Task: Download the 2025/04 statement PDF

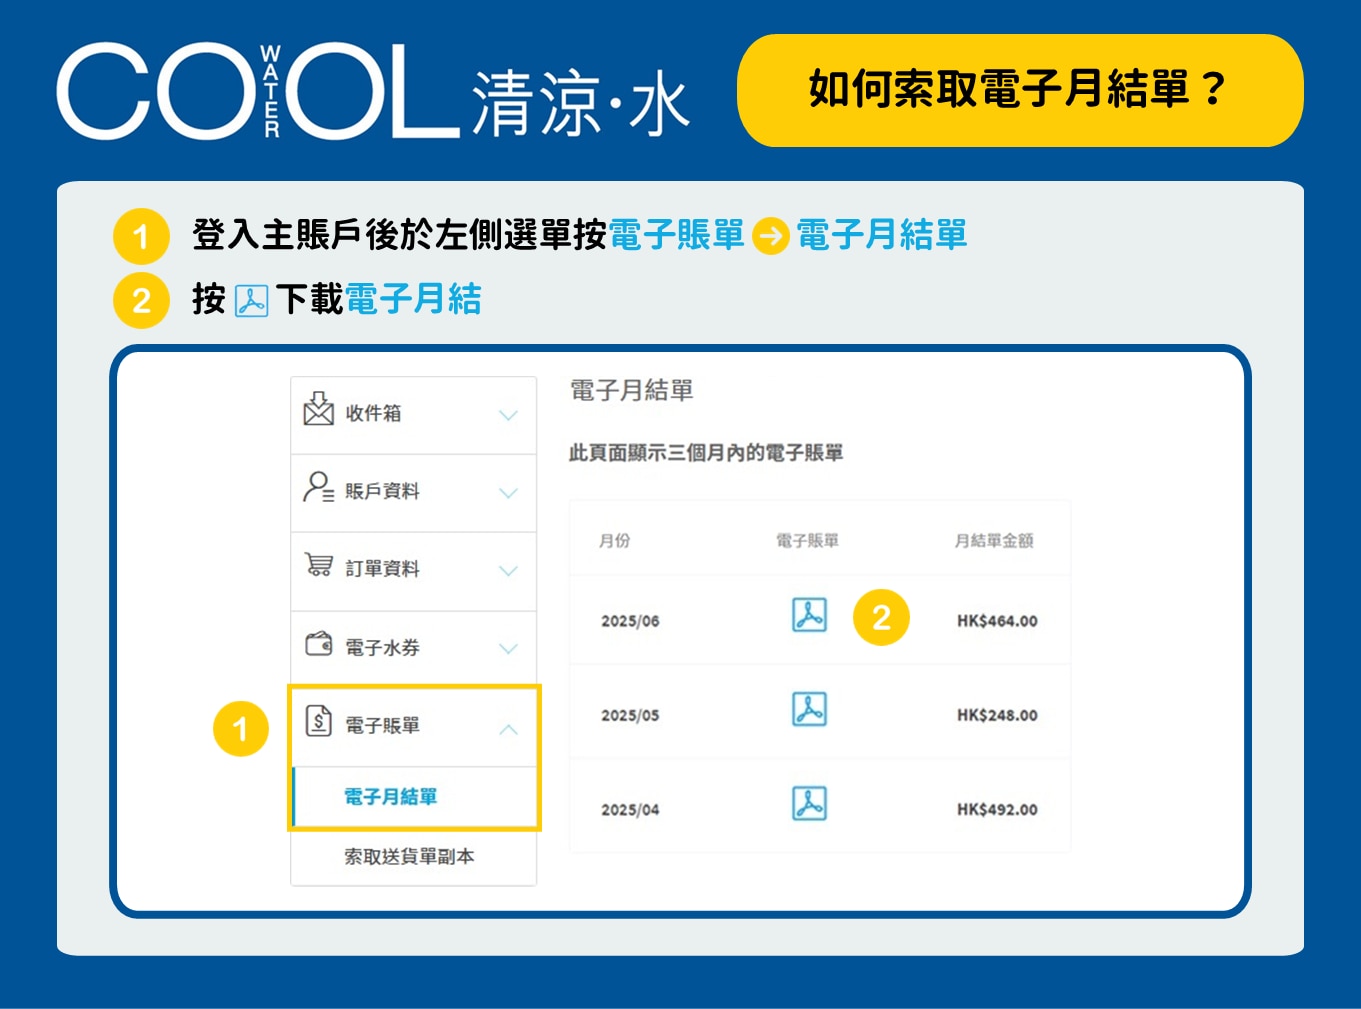Action: tap(809, 803)
